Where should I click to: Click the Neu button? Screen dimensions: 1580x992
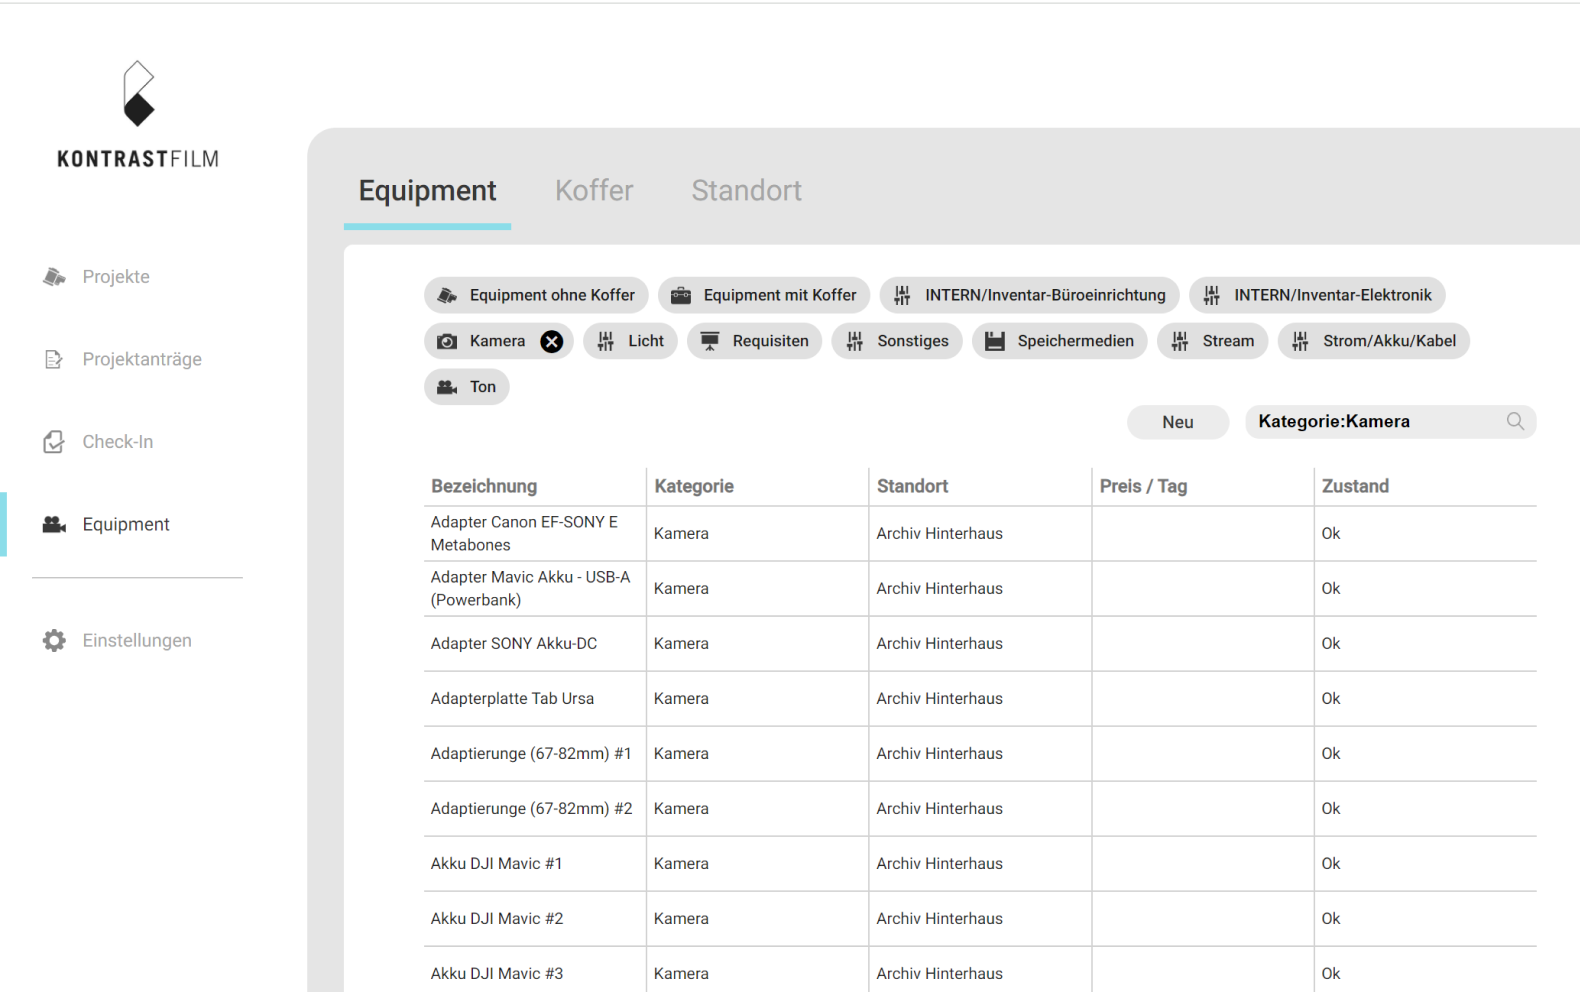coord(1177,422)
